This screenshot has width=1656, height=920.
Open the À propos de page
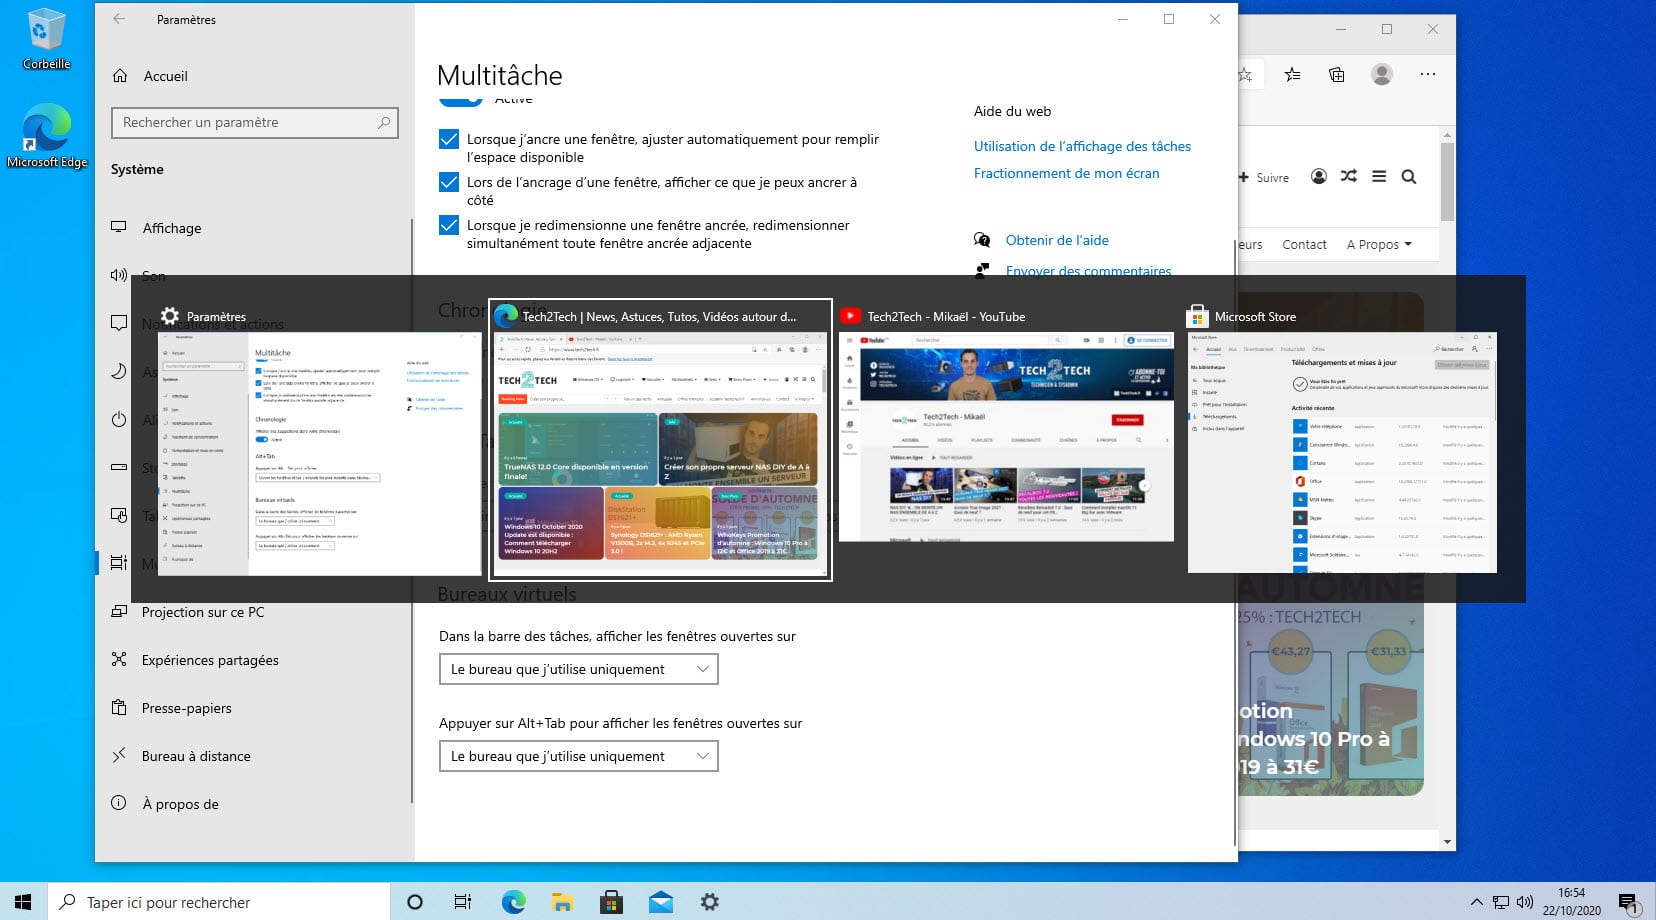click(x=180, y=804)
